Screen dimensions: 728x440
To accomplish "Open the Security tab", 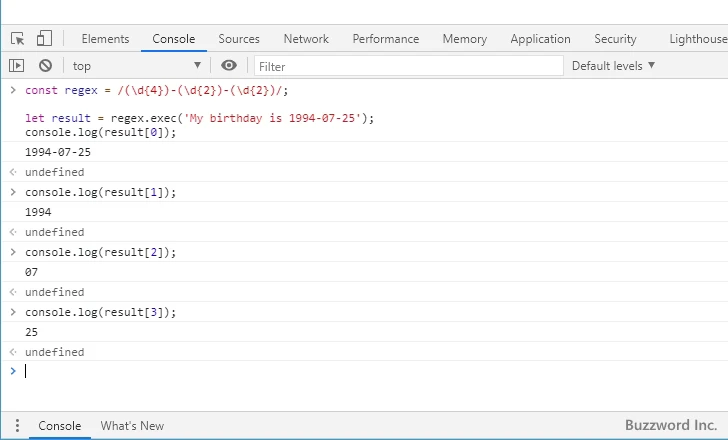I will (615, 39).
